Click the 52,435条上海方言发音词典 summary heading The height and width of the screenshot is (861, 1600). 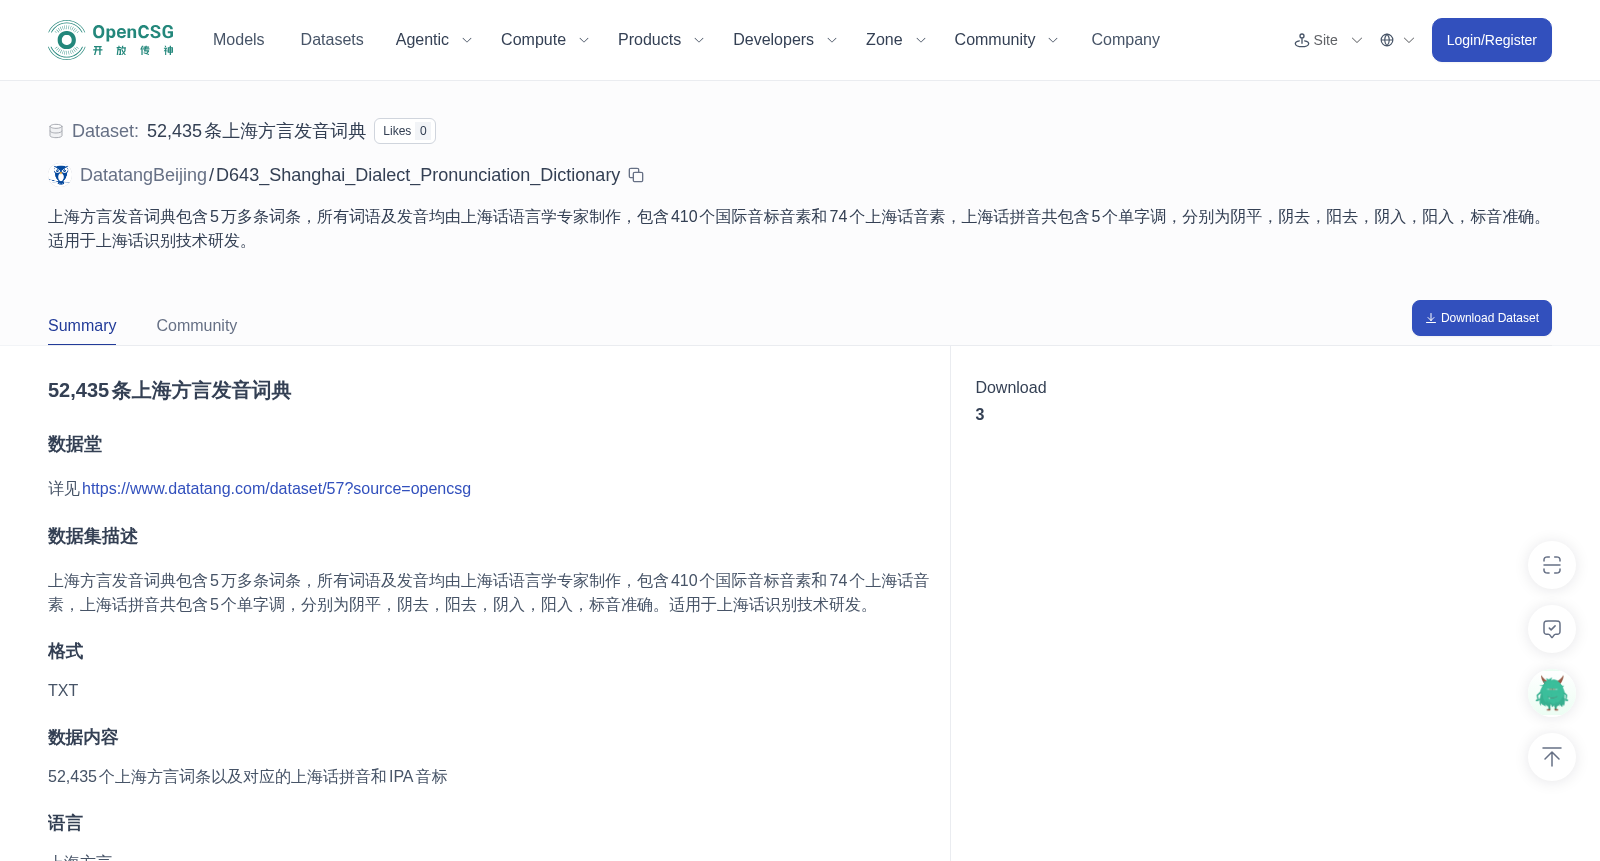[170, 391]
